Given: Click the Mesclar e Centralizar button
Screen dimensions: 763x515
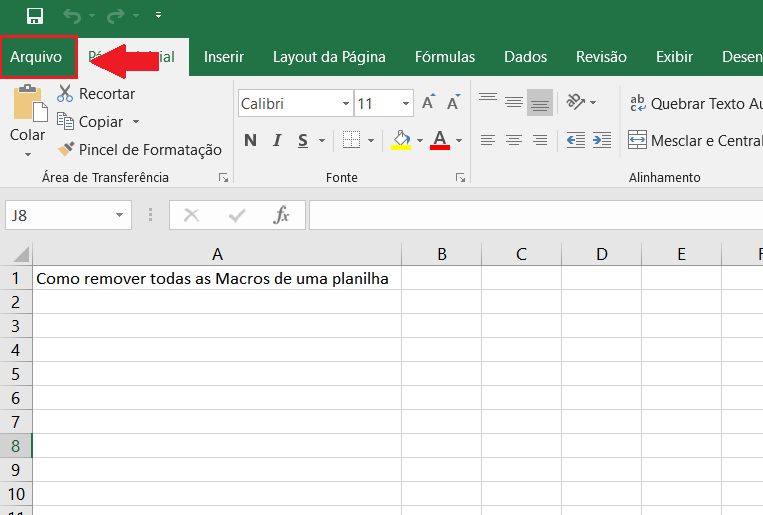Looking at the screenshot, I should pos(695,141).
